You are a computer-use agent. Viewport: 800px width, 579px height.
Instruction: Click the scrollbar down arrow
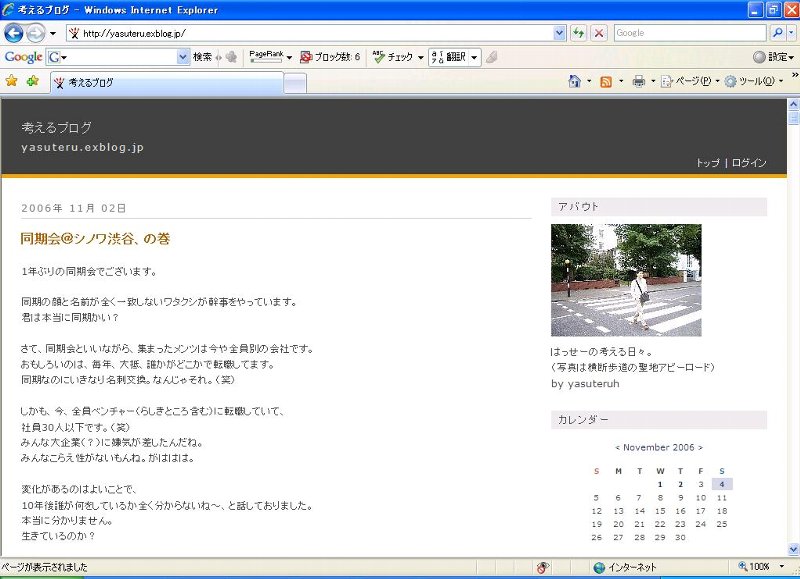[793, 549]
